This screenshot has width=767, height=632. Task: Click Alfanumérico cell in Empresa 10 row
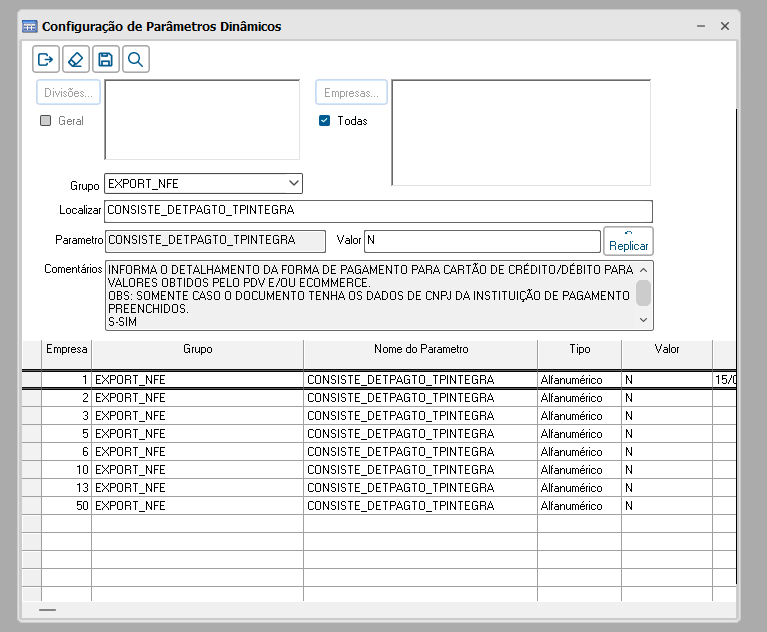[x=580, y=470]
